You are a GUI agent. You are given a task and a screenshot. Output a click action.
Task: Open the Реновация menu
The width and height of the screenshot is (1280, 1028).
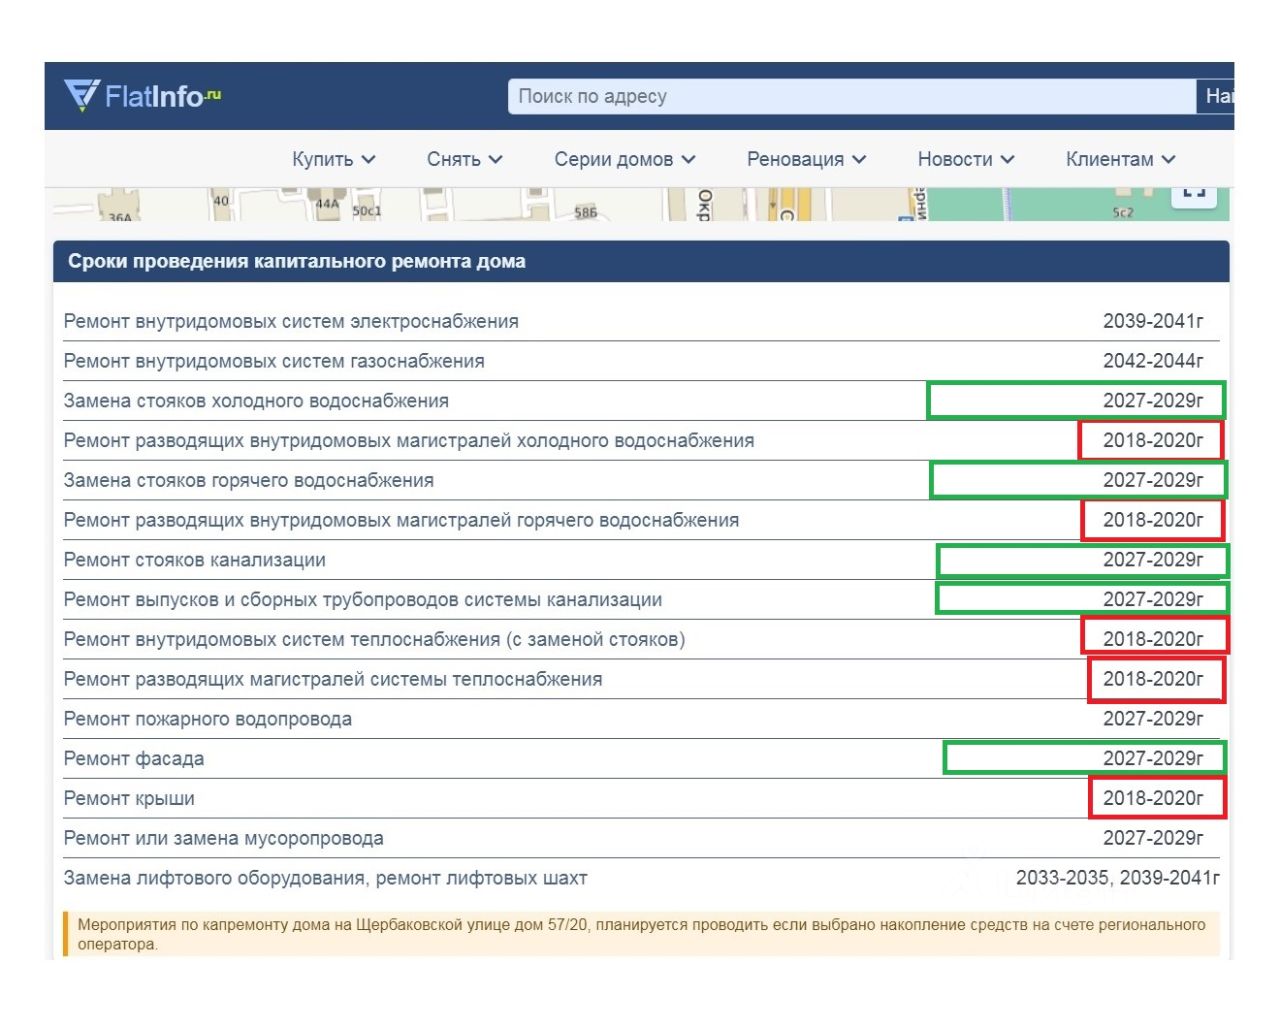(807, 160)
